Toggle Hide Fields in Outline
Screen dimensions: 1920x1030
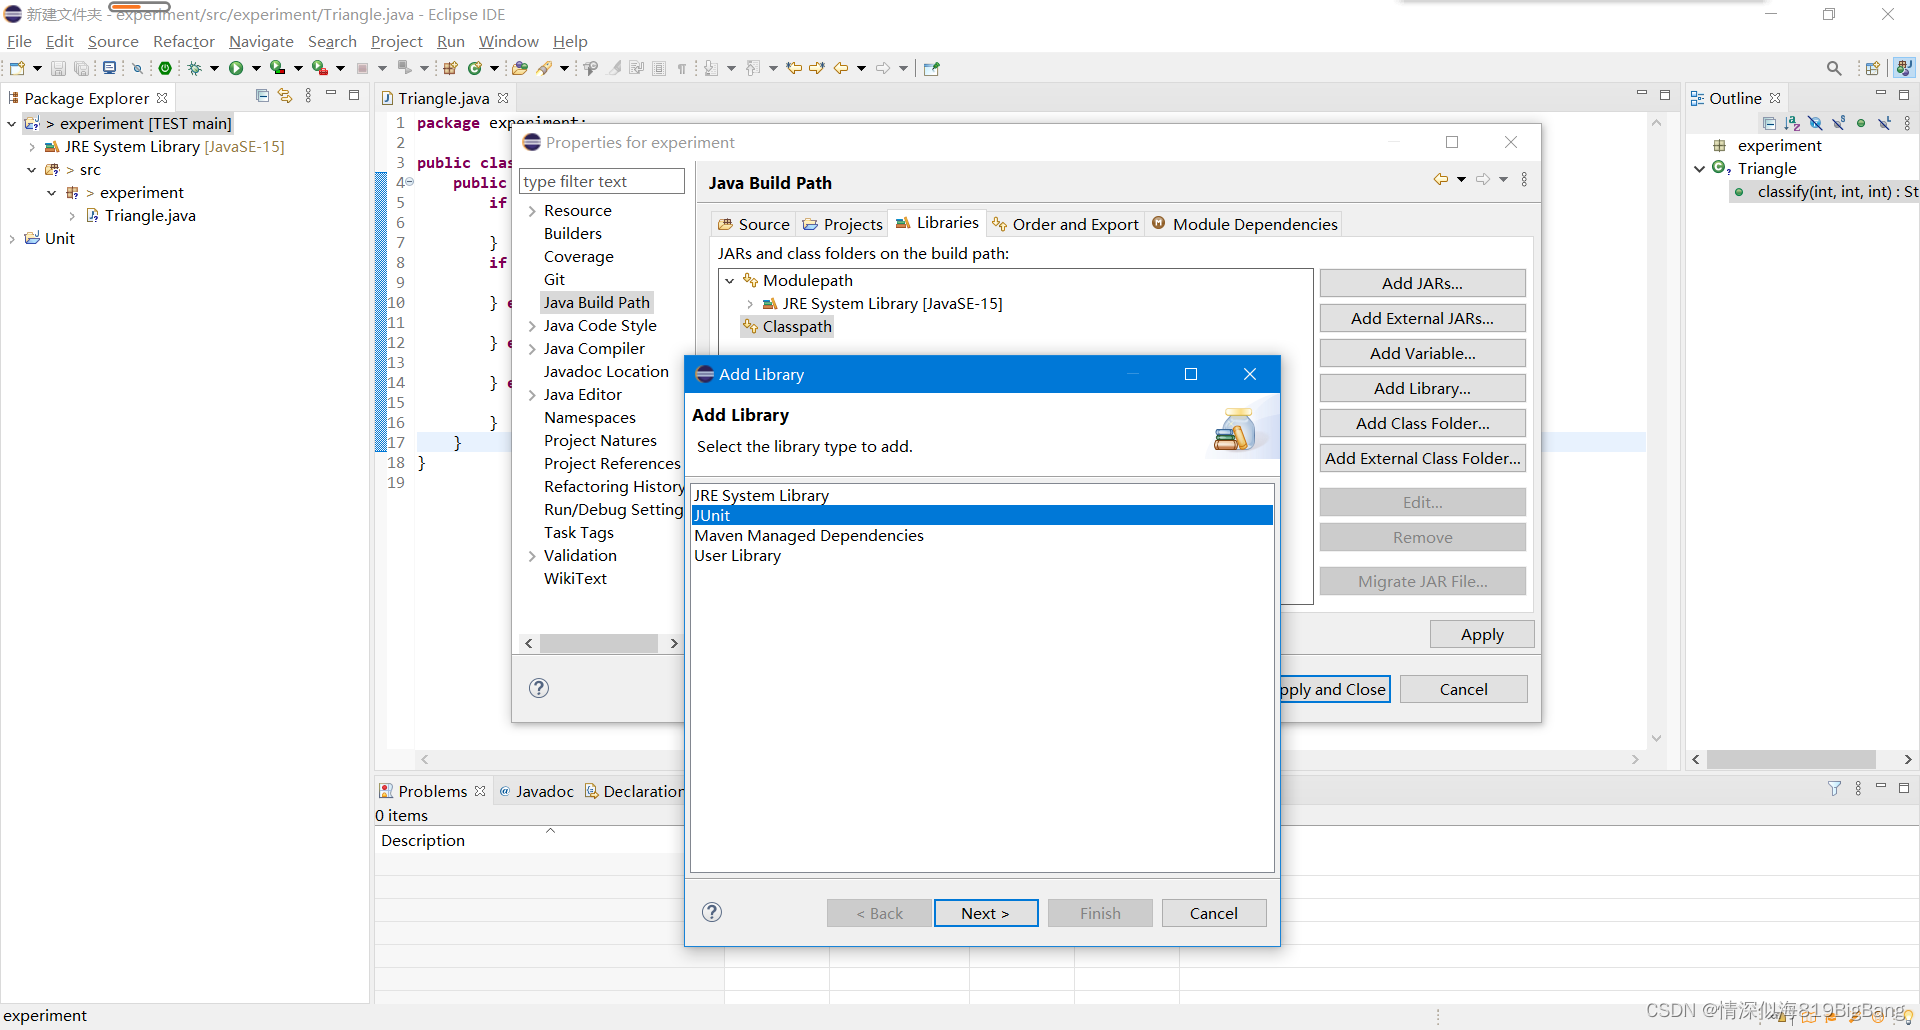click(1815, 123)
